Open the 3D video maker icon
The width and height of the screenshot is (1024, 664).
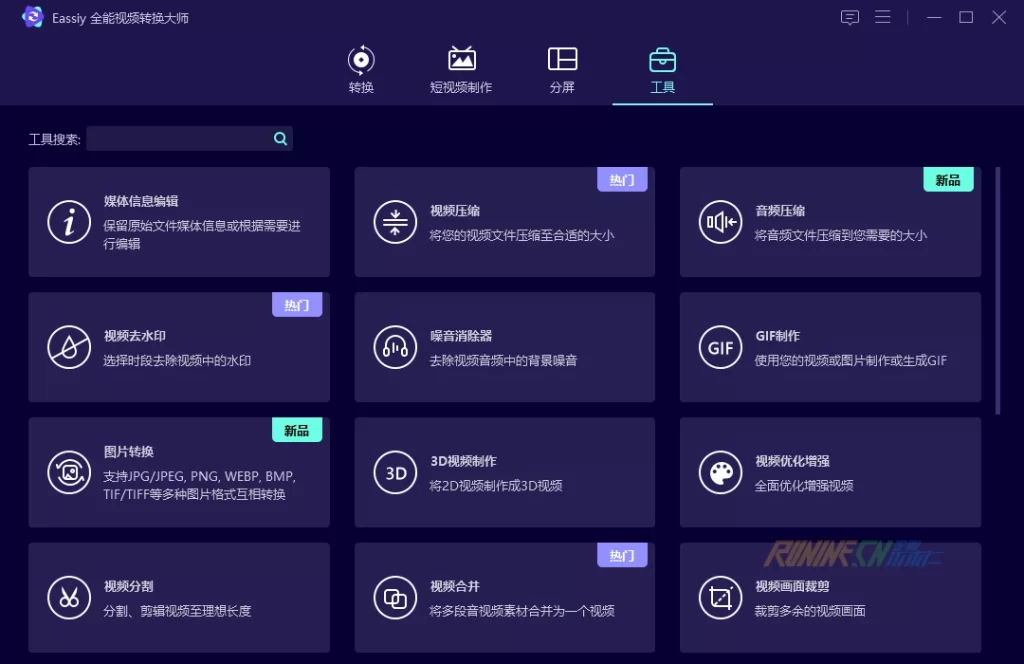point(395,472)
